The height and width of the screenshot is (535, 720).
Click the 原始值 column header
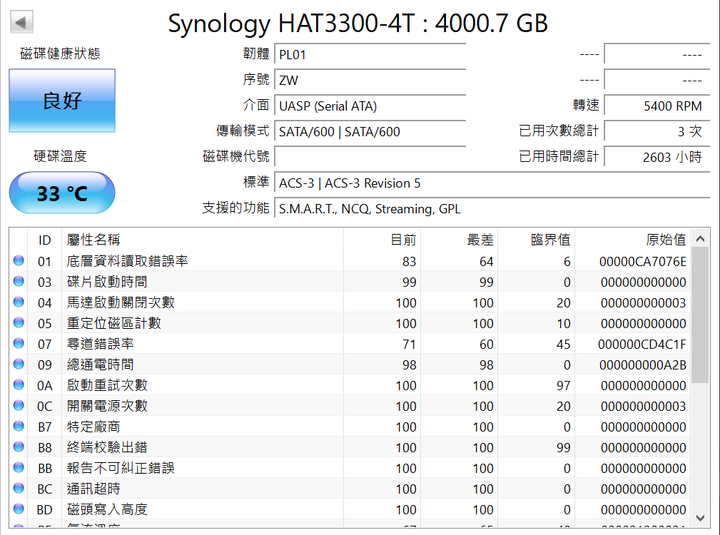click(665, 240)
